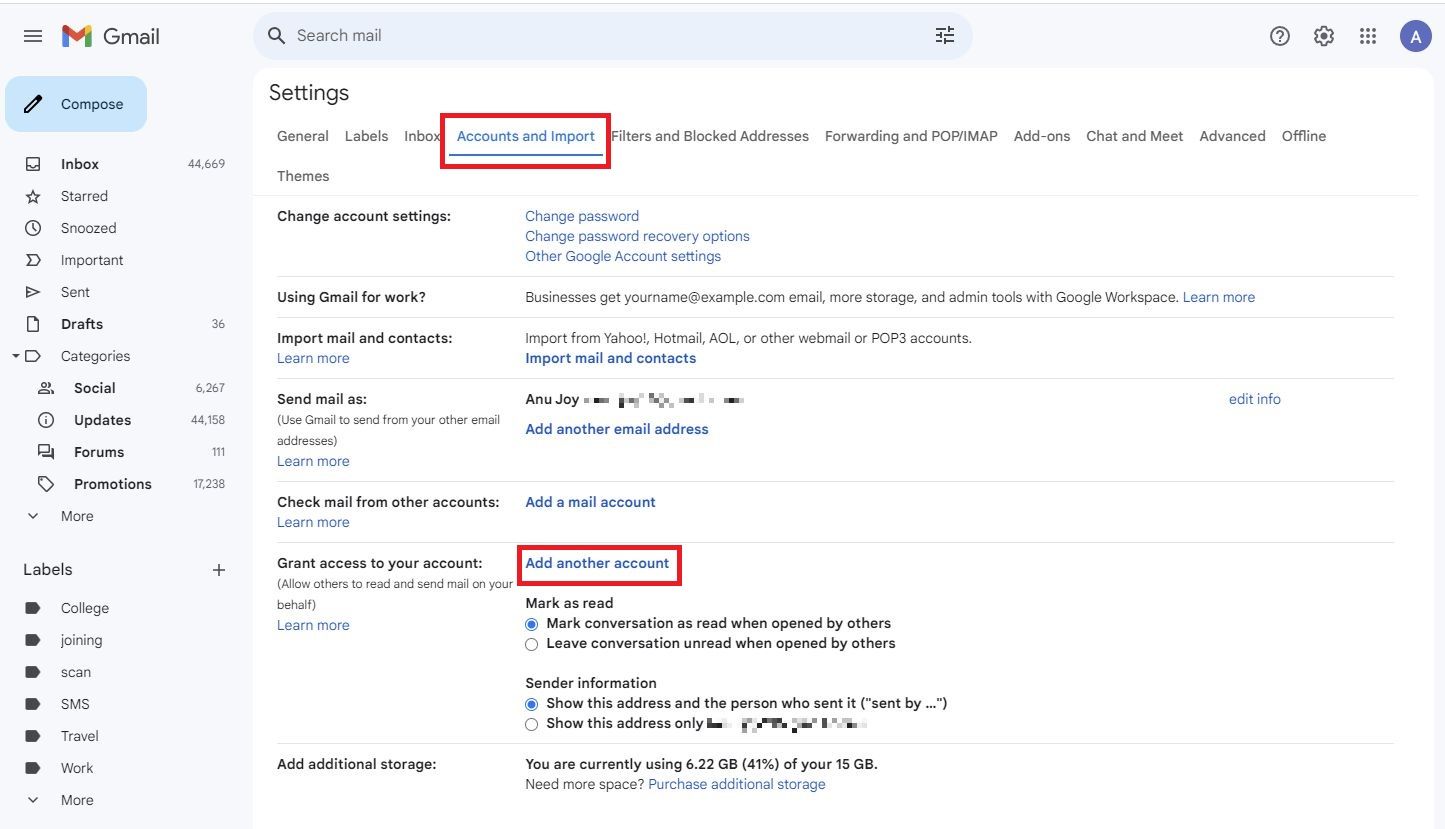
Task: Click Add another email address
Action: [617, 429]
